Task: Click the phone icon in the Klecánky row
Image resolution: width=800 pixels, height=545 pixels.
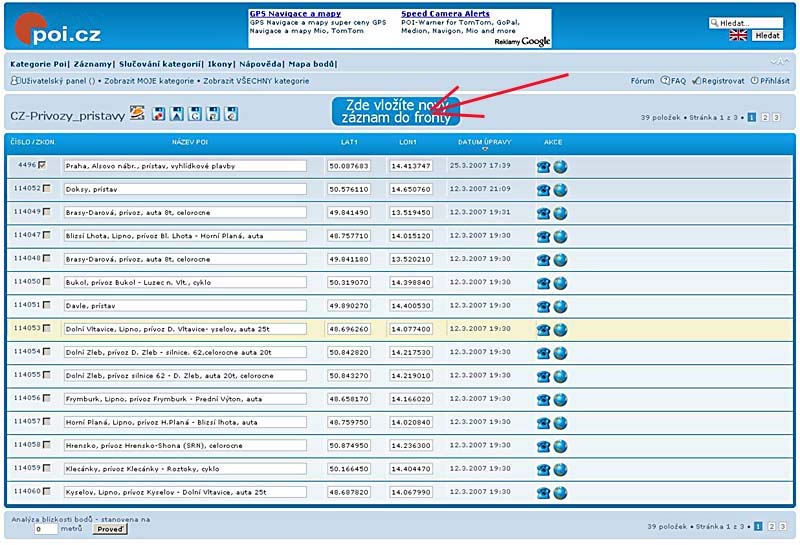Action: point(543,470)
